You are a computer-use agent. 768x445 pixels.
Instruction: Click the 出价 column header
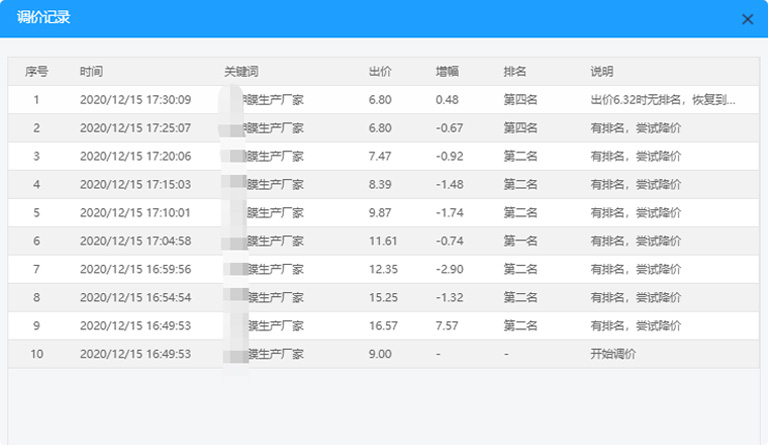pyautogui.click(x=380, y=72)
